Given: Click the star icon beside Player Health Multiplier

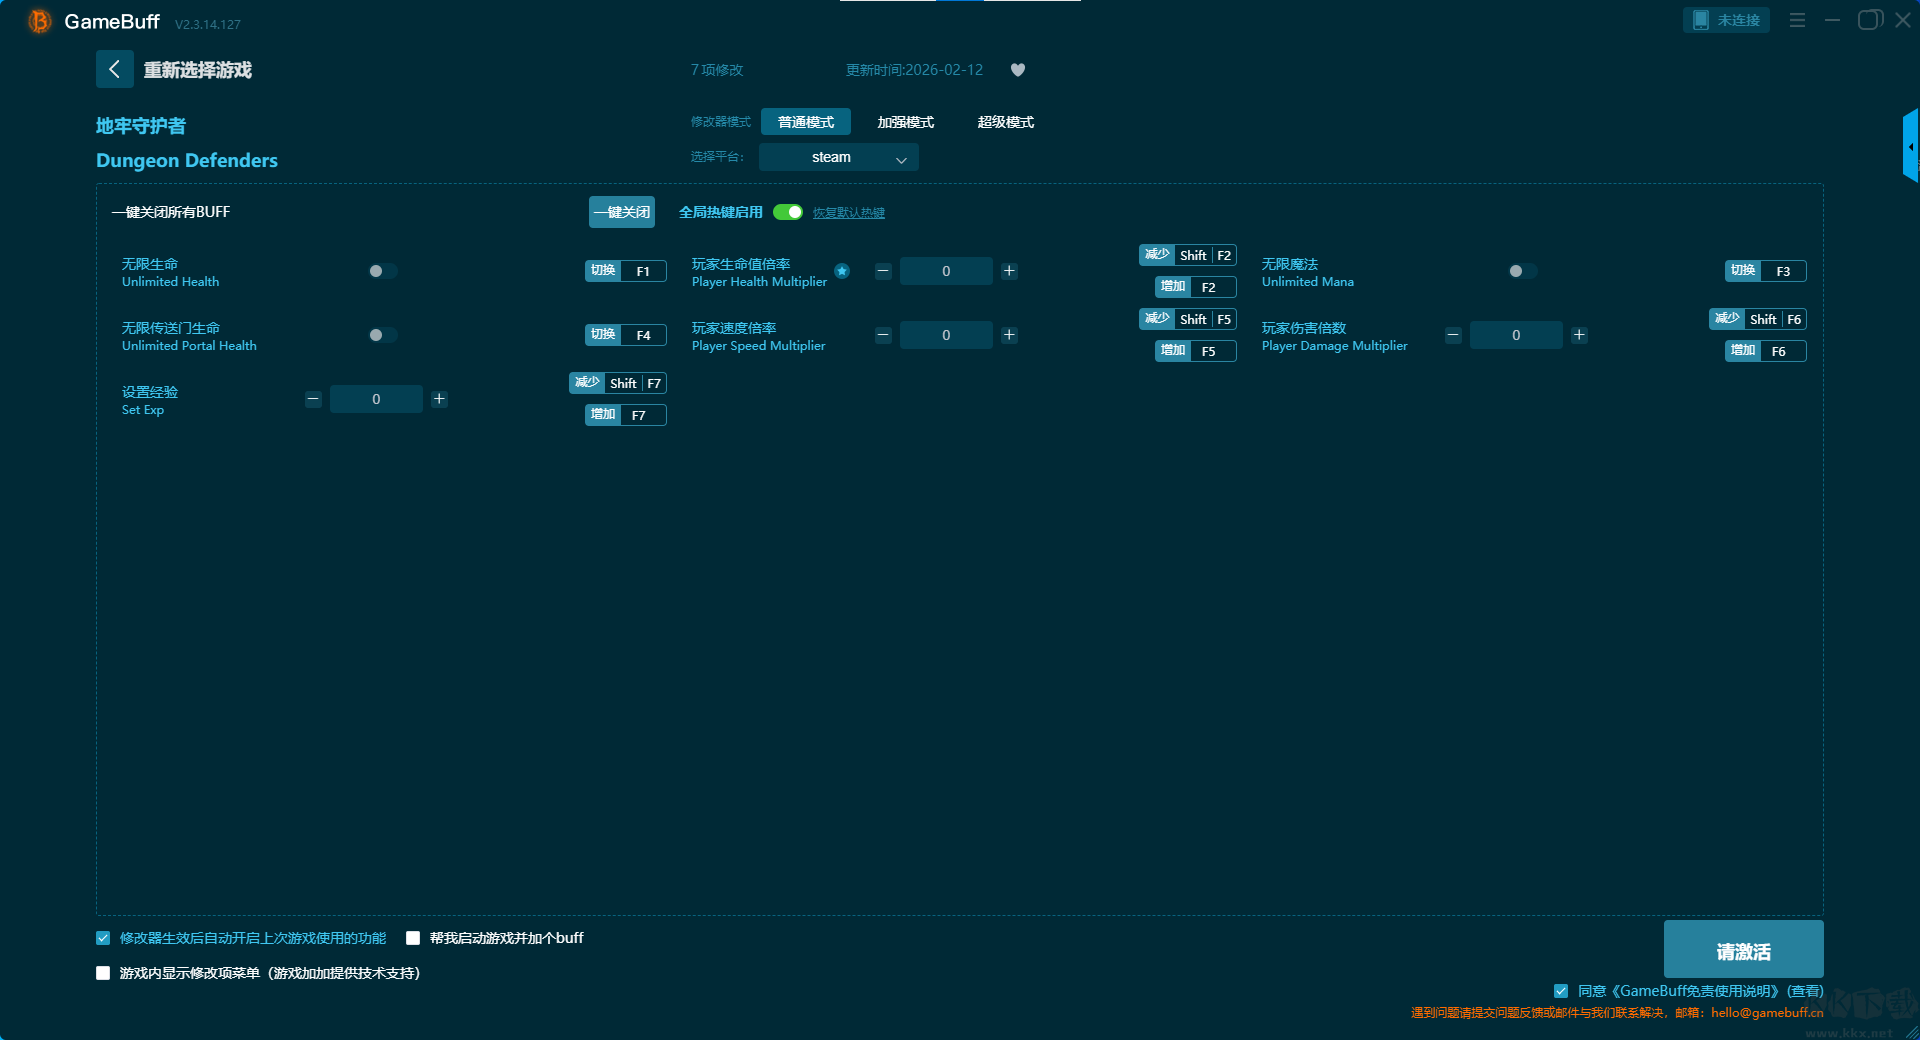Looking at the screenshot, I should [x=842, y=271].
